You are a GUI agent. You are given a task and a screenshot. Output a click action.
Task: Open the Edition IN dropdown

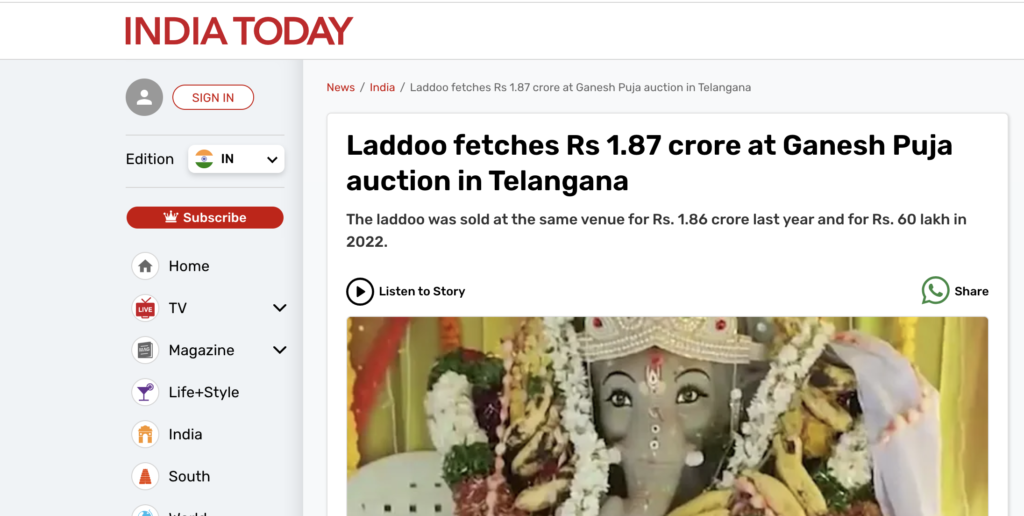click(x=236, y=159)
